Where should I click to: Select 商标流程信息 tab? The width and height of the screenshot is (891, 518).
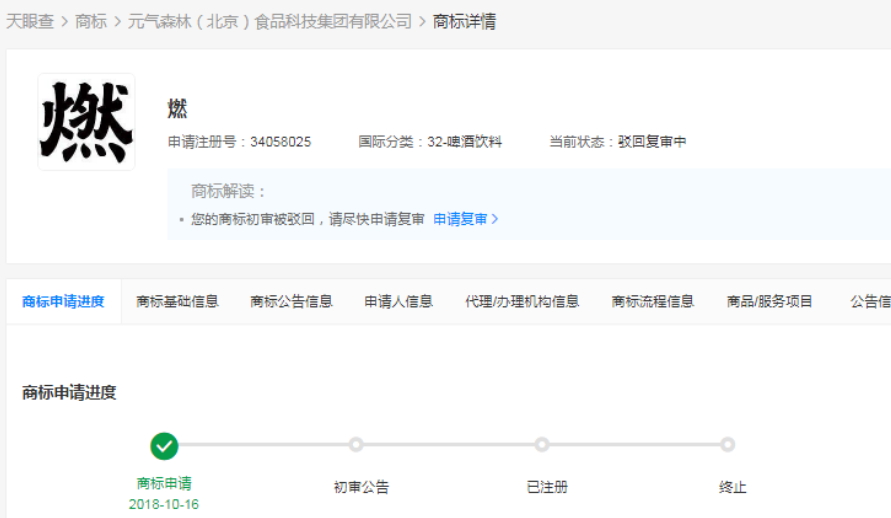coord(653,302)
